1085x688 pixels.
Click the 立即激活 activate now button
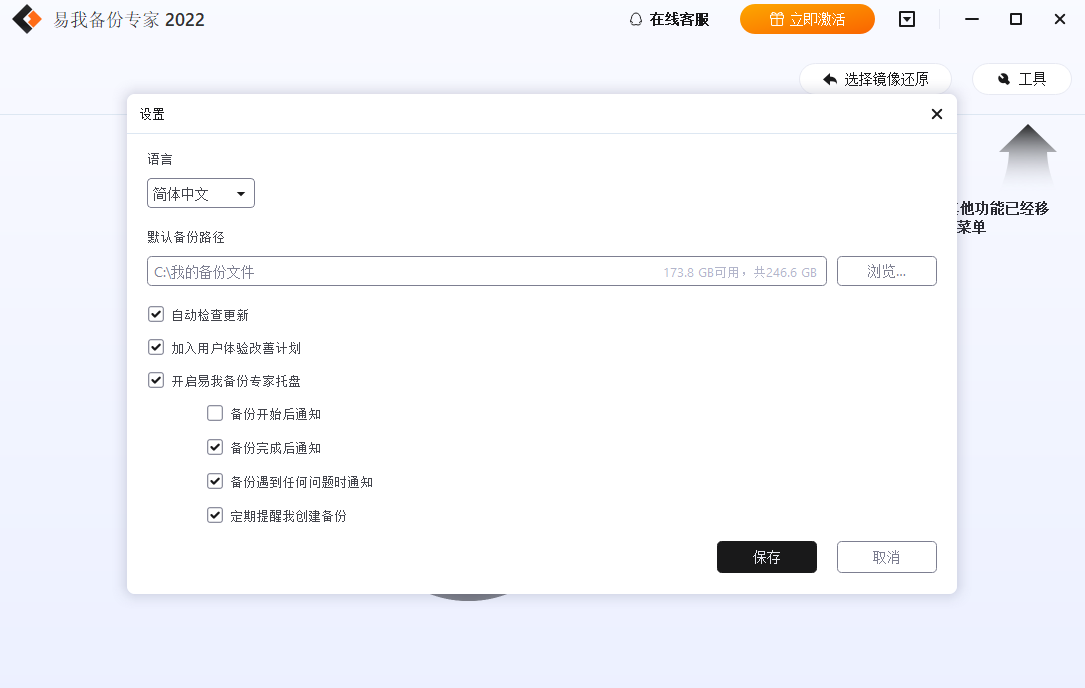point(807,19)
